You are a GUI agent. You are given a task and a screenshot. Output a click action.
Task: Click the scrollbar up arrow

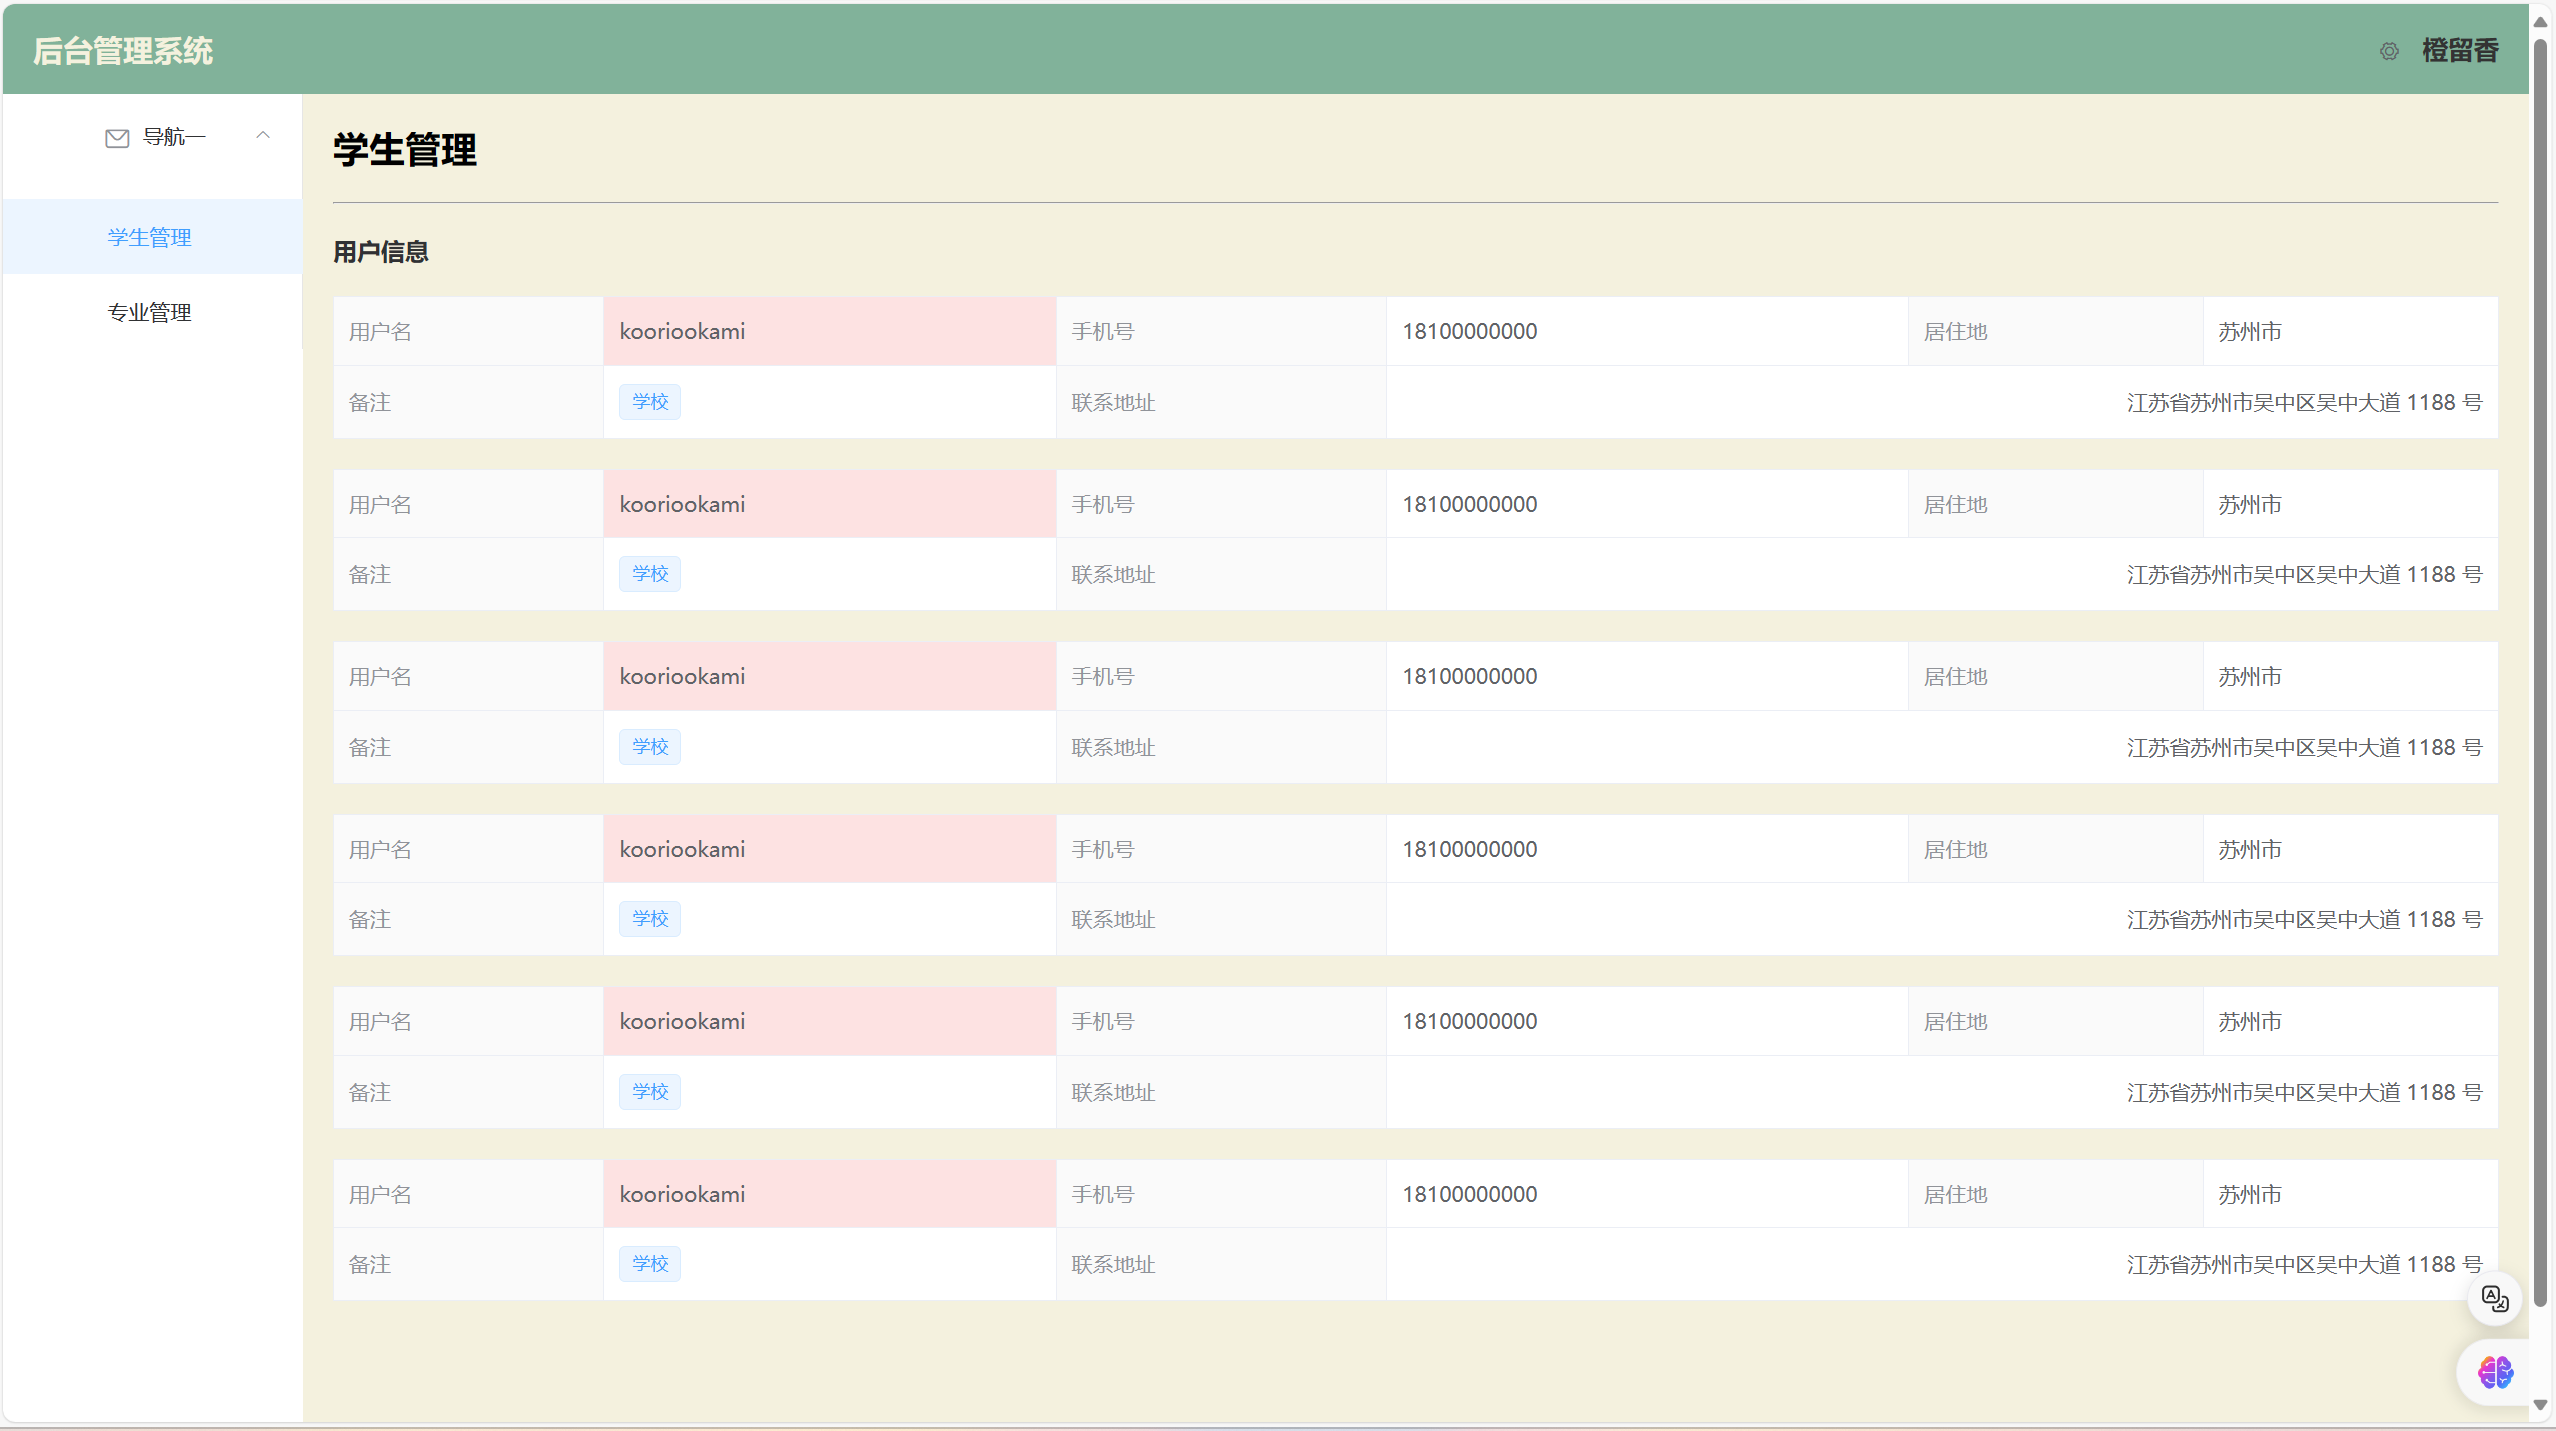2540,21
